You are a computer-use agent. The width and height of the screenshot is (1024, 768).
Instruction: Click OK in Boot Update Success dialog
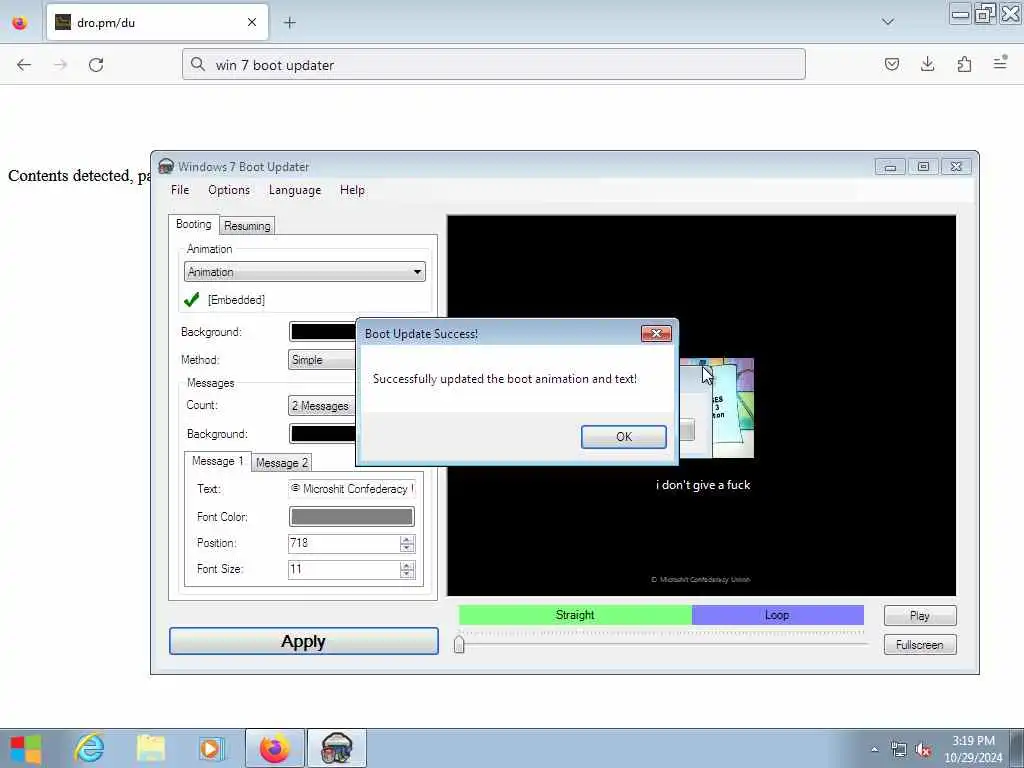(x=624, y=437)
